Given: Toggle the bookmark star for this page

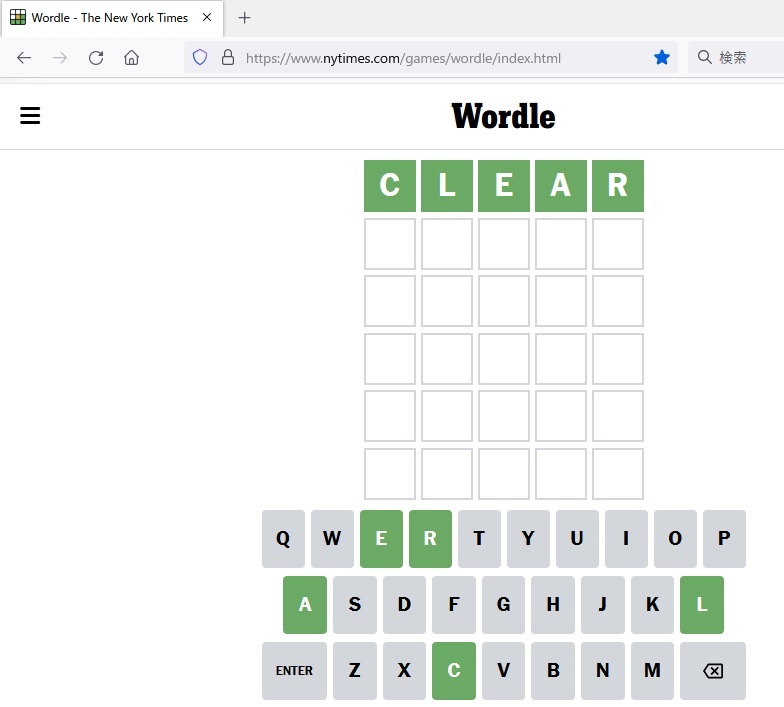Looking at the screenshot, I should coord(662,58).
